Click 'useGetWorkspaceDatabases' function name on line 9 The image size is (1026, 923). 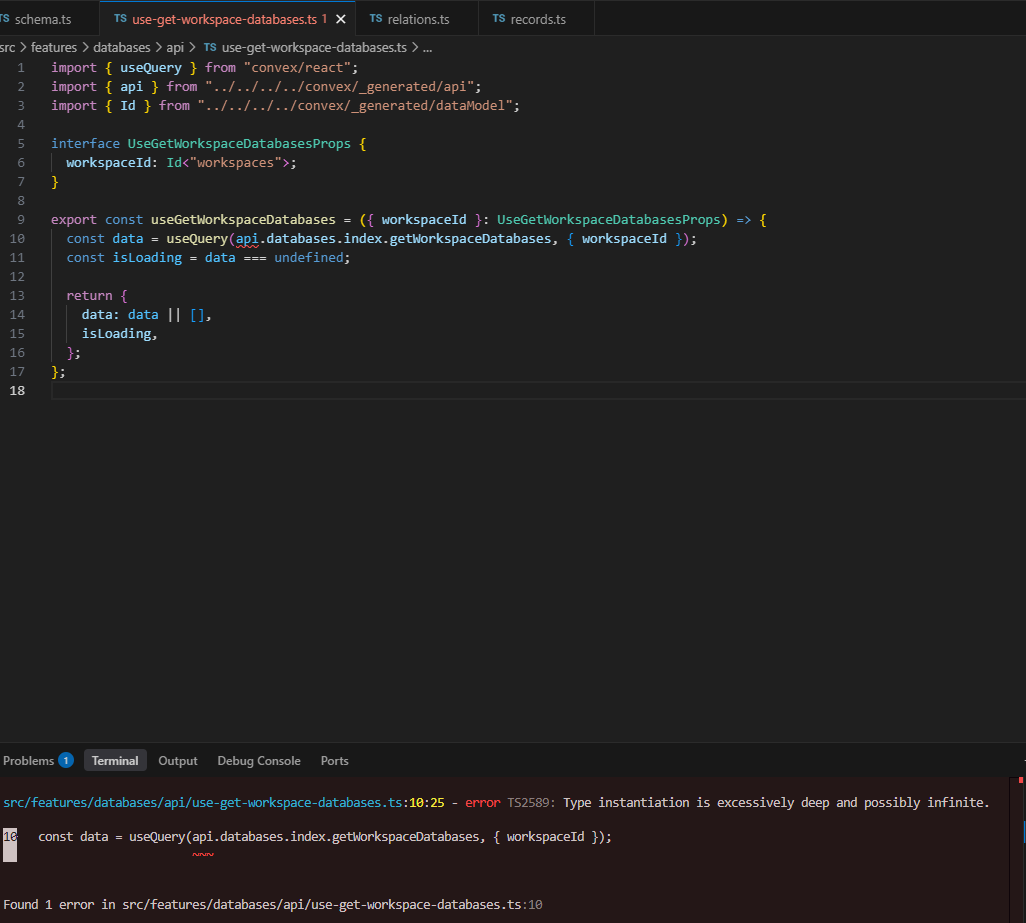pyautogui.click(x=243, y=220)
